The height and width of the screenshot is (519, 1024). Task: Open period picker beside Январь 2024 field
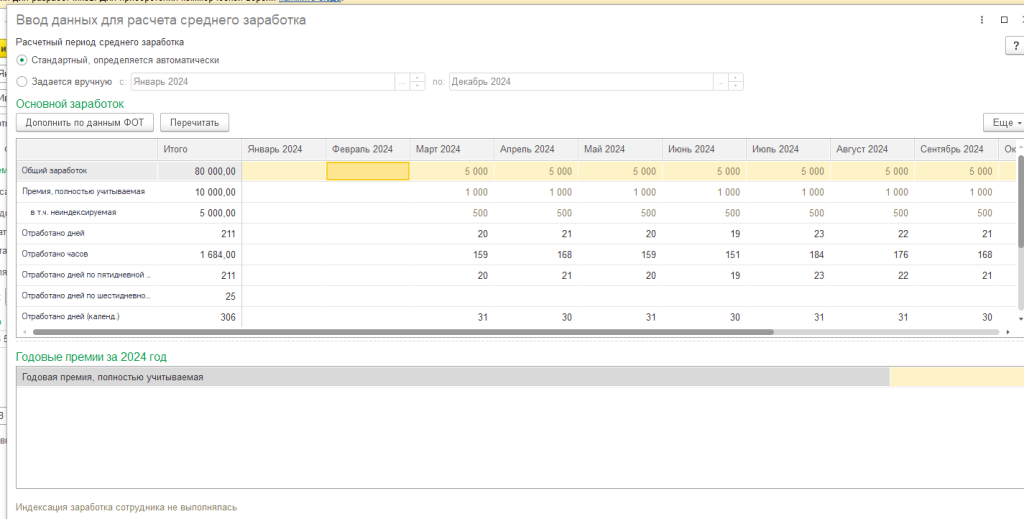tap(402, 82)
